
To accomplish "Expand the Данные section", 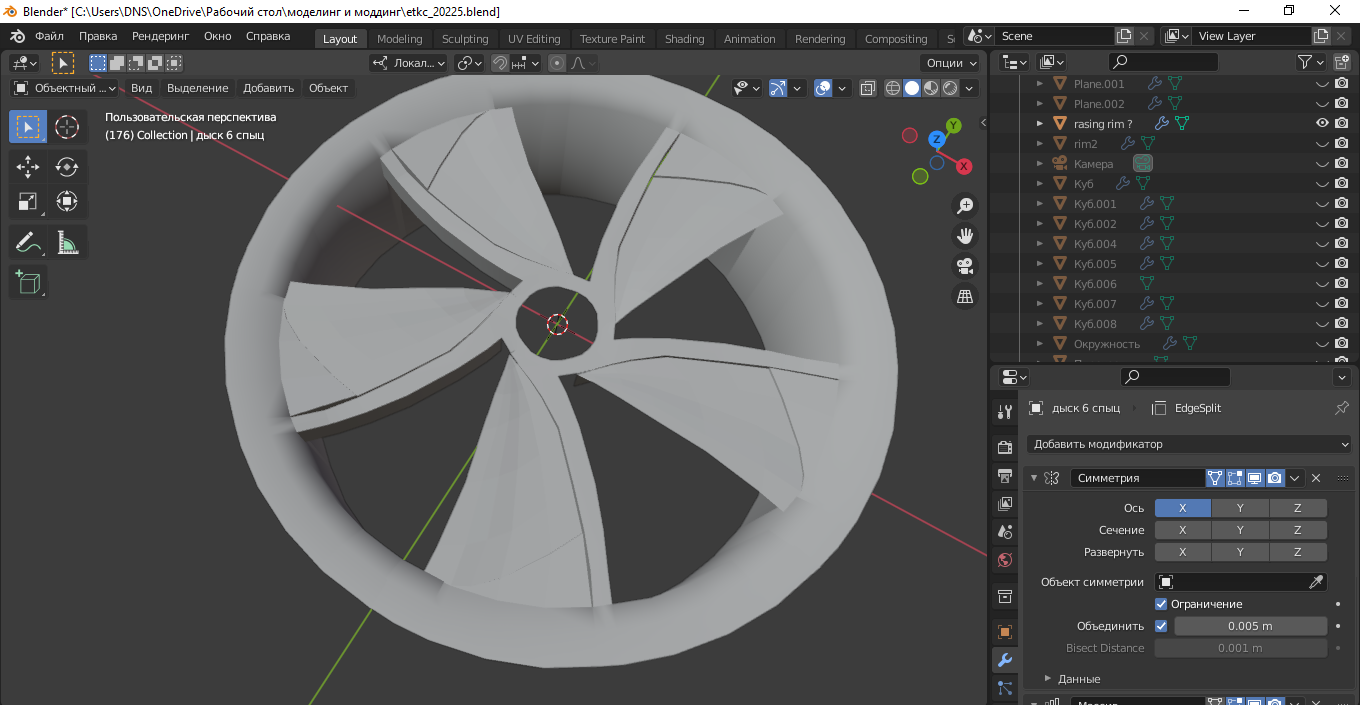I will pyautogui.click(x=1078, y=679).
